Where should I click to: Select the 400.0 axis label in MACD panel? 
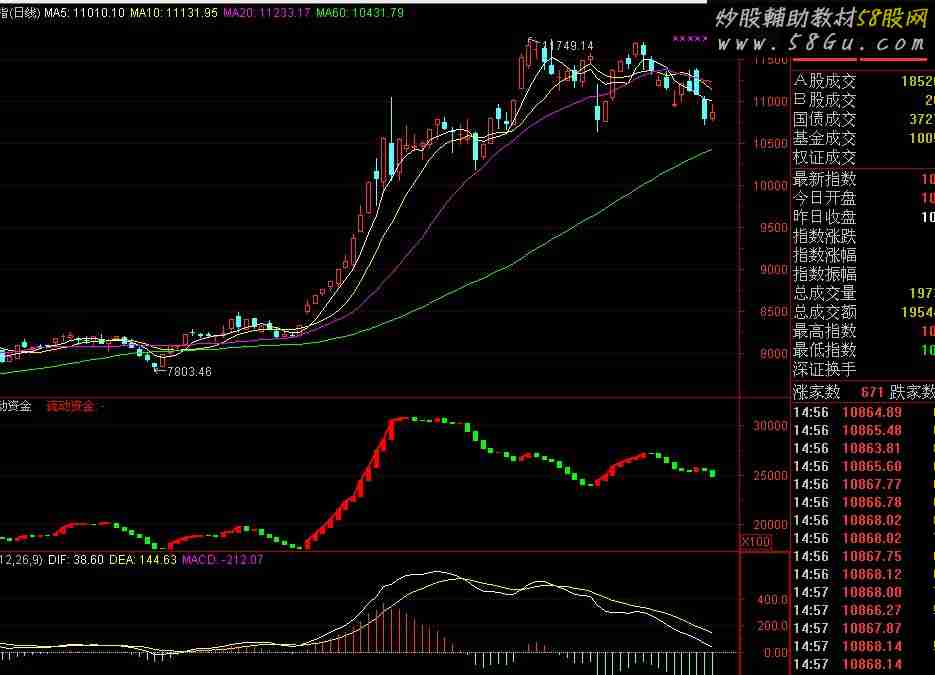click(772, 600)
